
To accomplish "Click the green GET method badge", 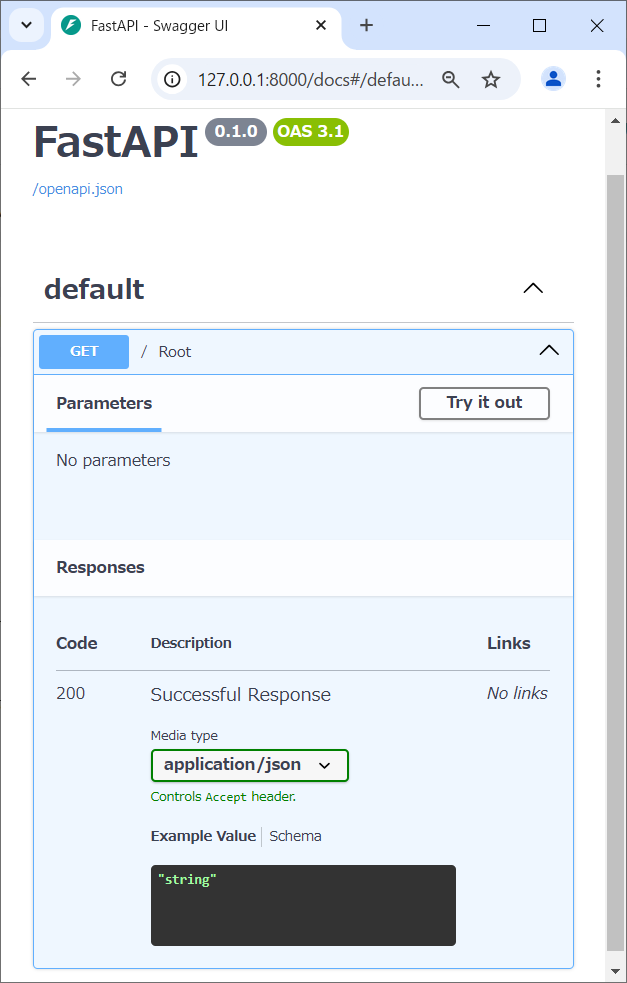I will 83,351.
